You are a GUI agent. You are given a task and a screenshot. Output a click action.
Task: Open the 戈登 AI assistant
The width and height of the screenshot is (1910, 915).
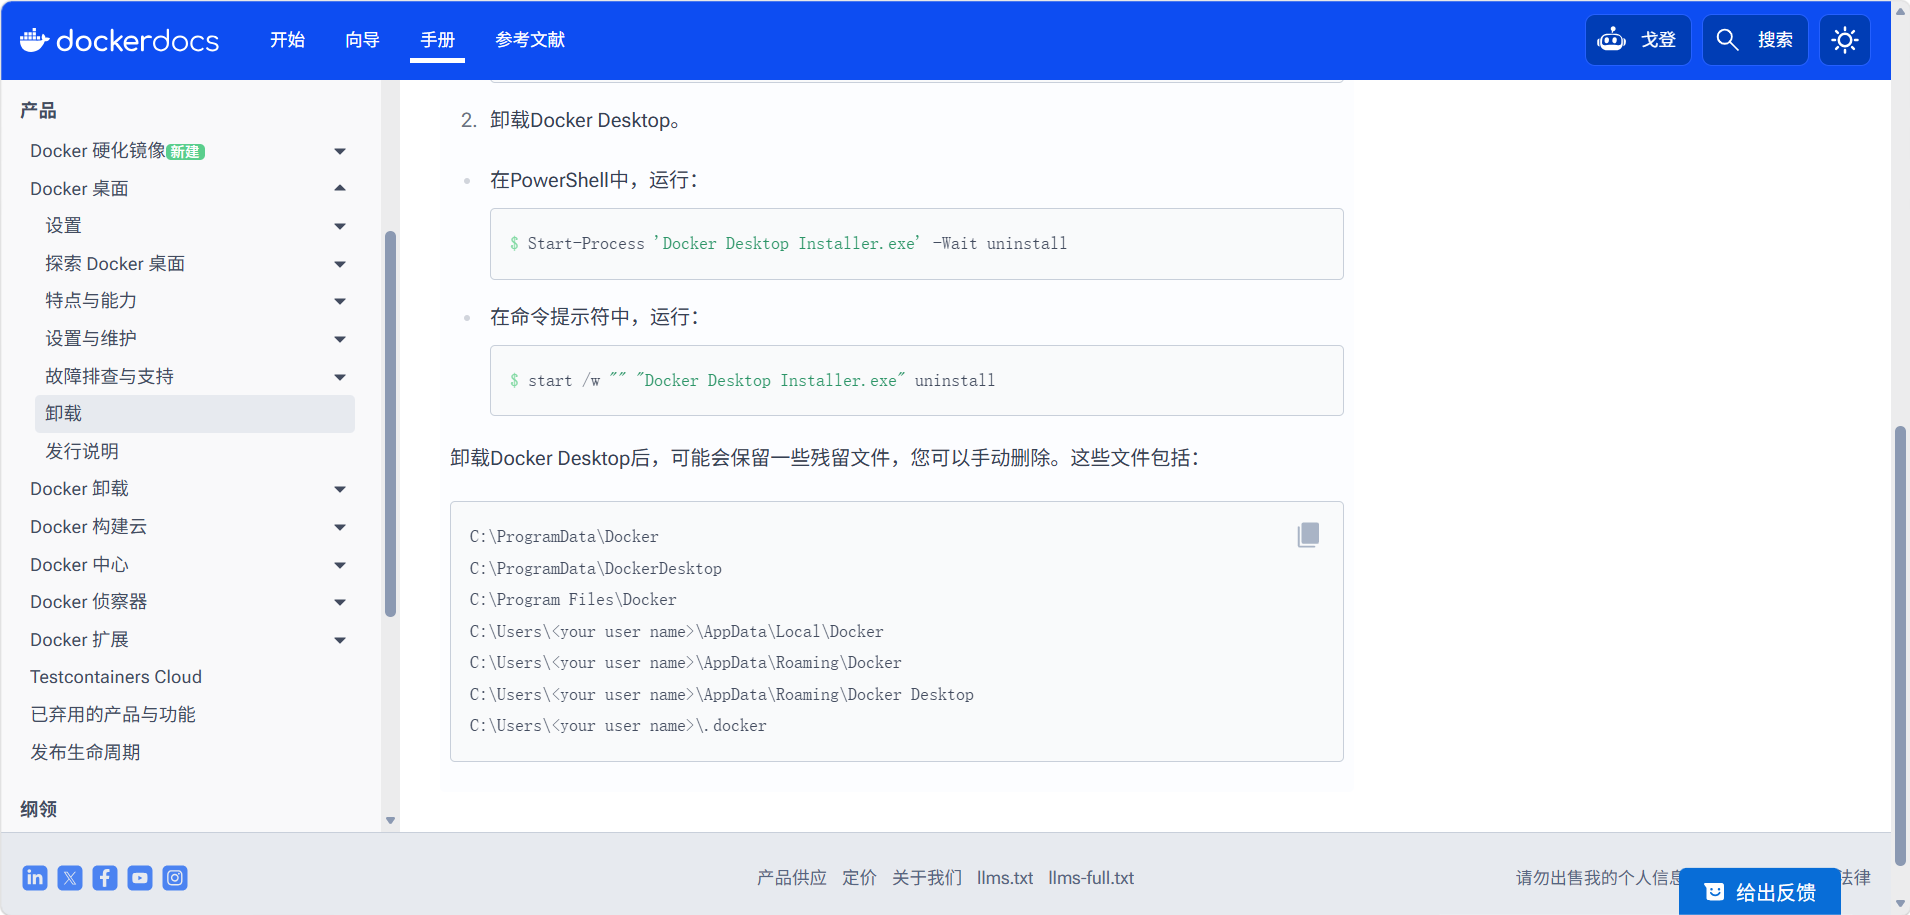point(1637,40)
